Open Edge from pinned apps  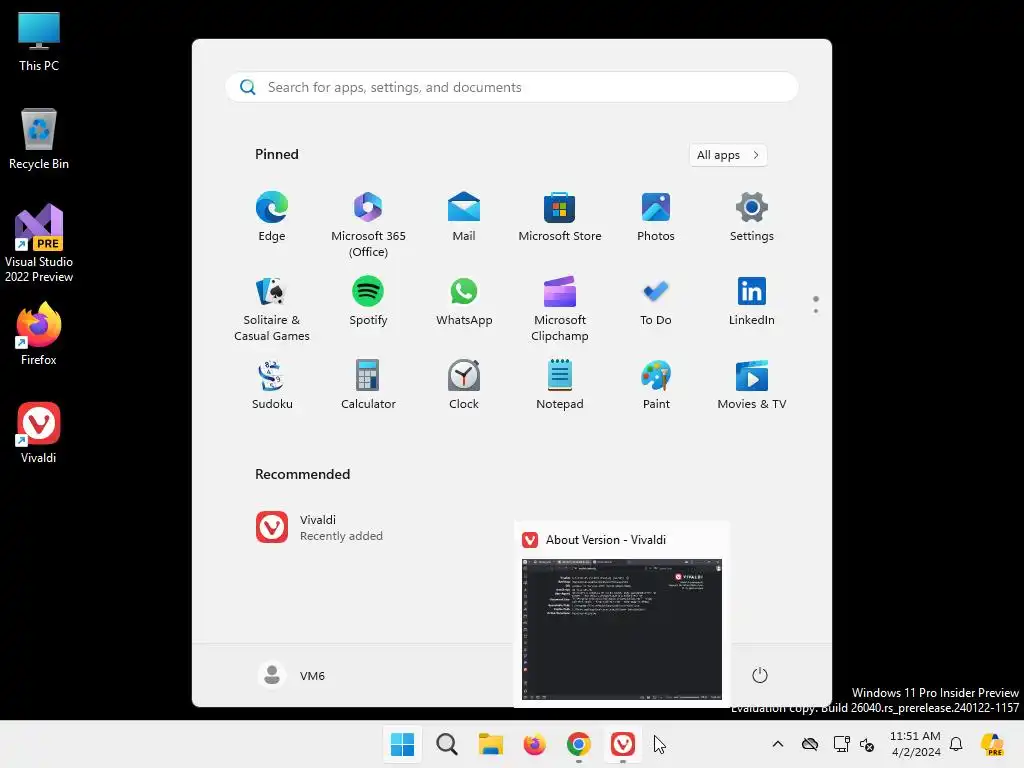point(272,217)
